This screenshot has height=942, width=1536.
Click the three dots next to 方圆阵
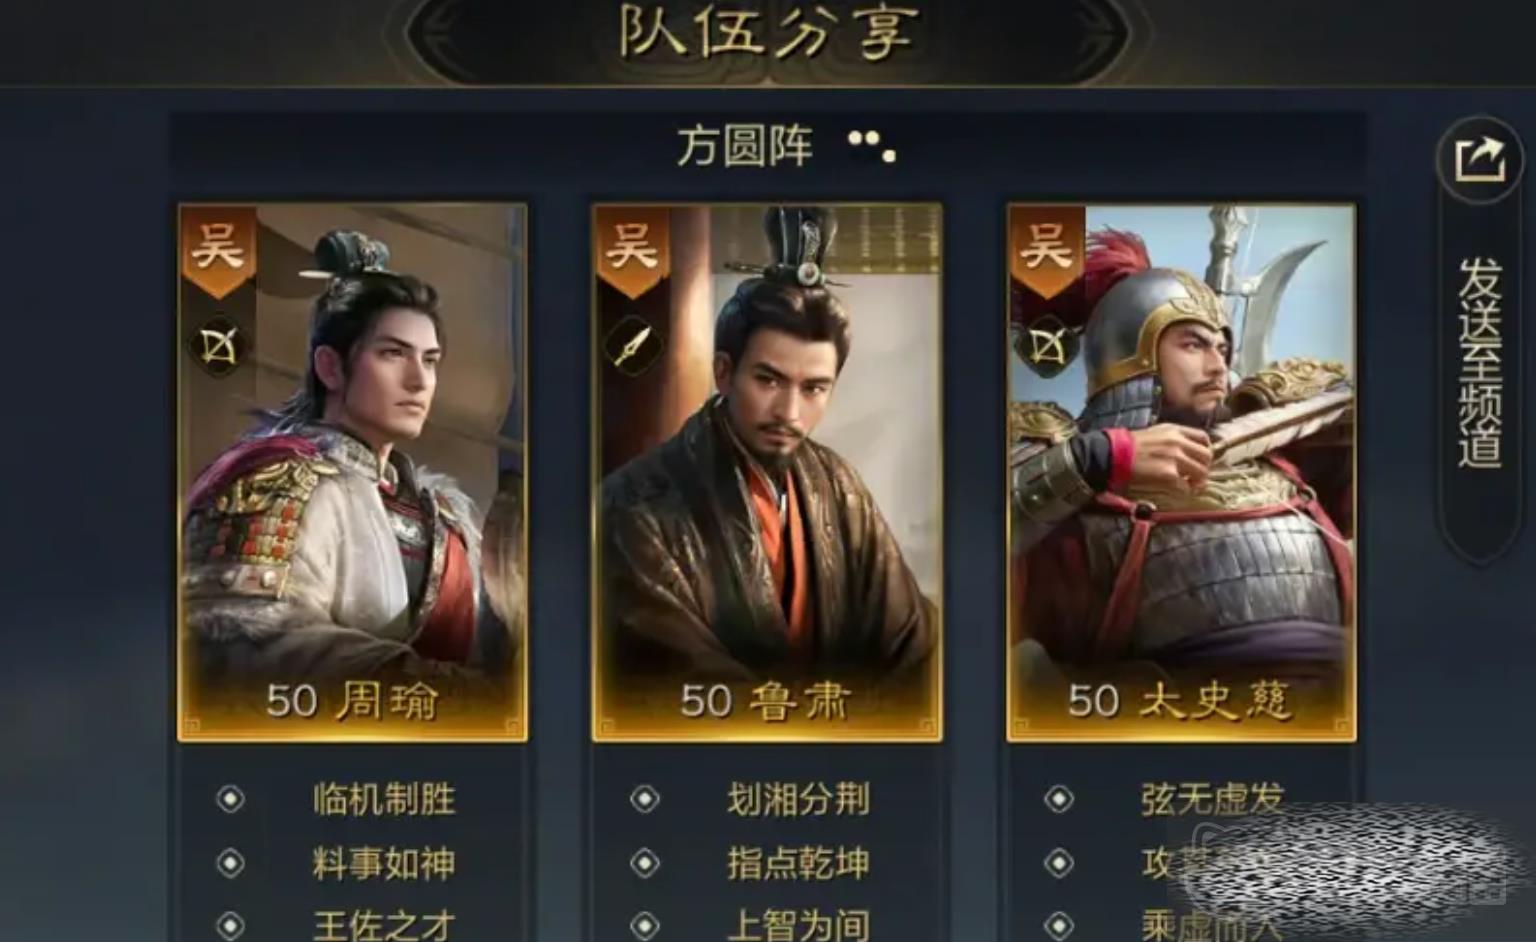point(872,146)
